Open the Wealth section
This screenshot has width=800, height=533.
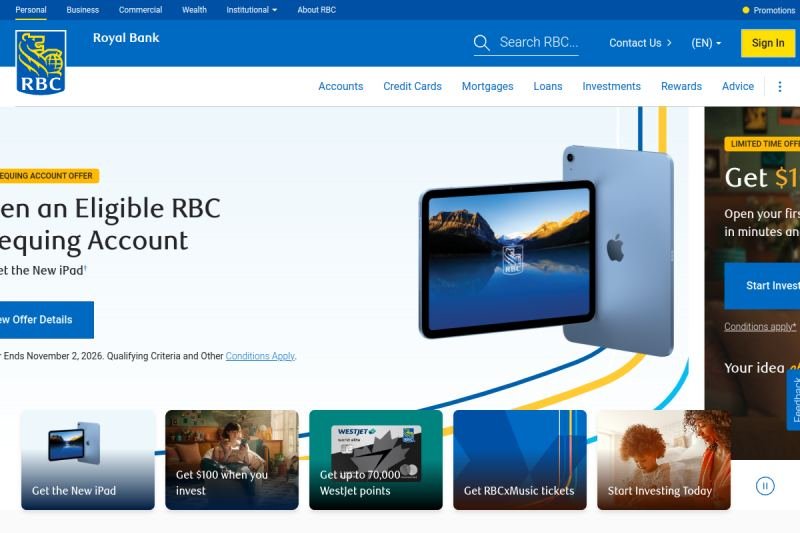pyautogui.click(x=194, y=10)
